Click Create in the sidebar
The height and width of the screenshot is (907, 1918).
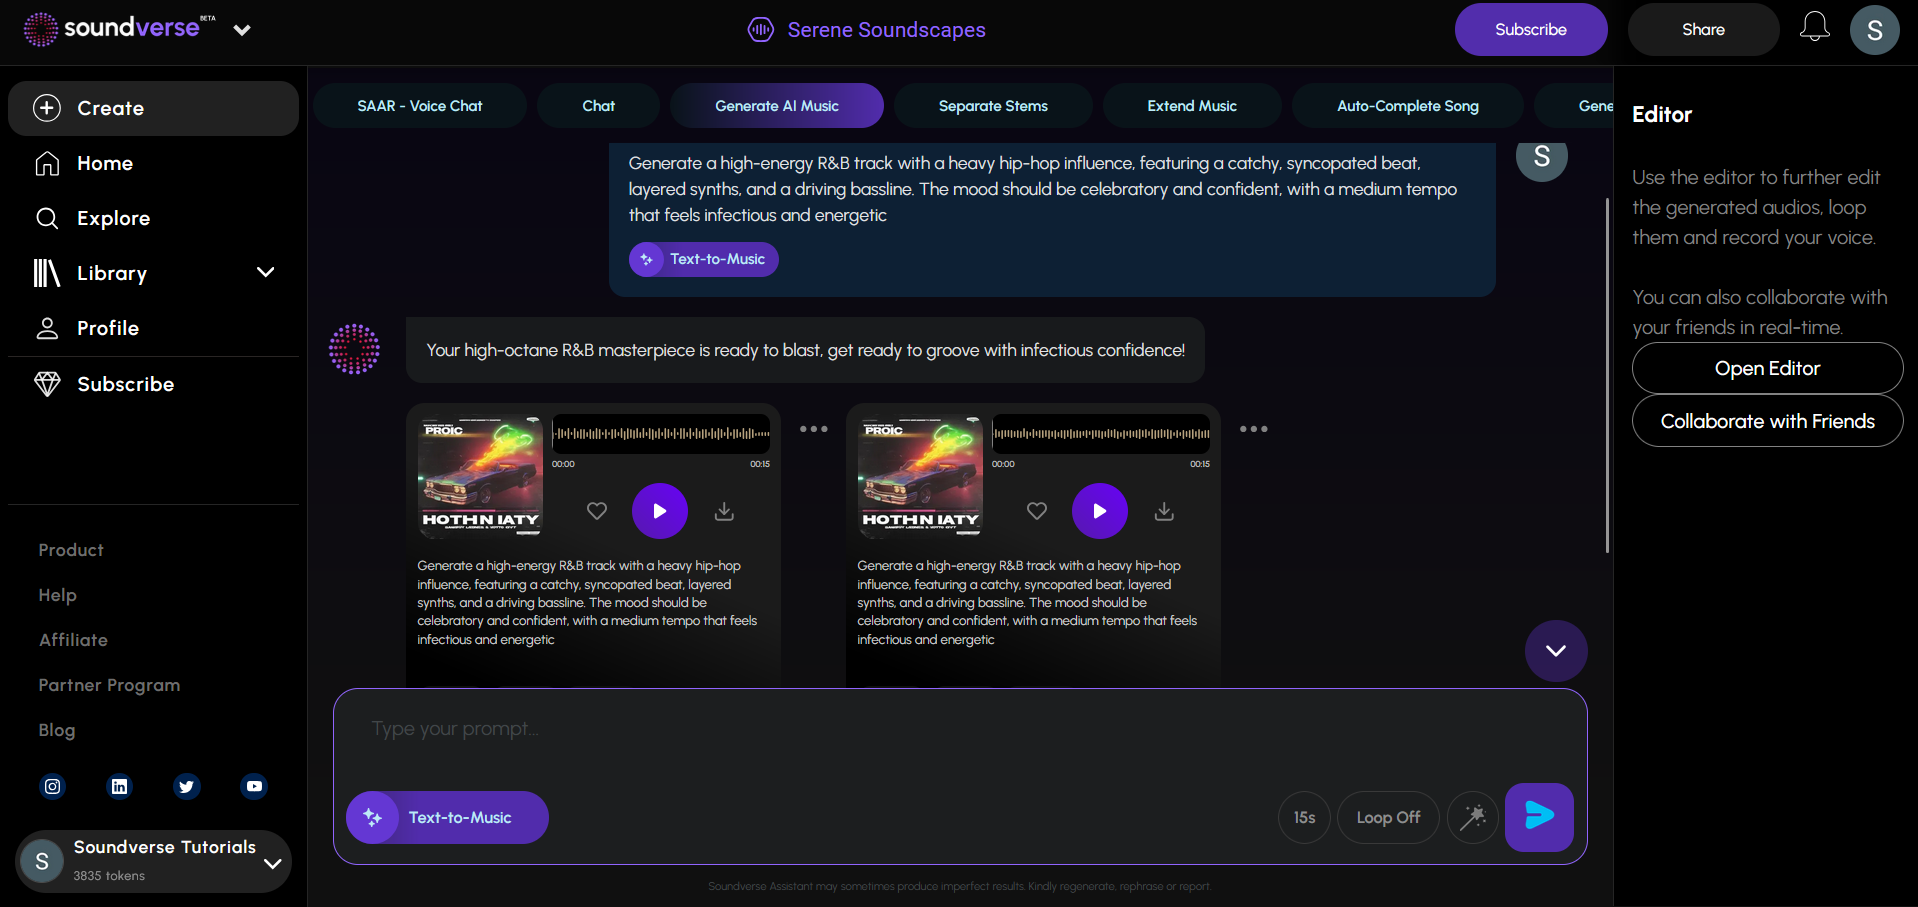(x=153, y=108)
